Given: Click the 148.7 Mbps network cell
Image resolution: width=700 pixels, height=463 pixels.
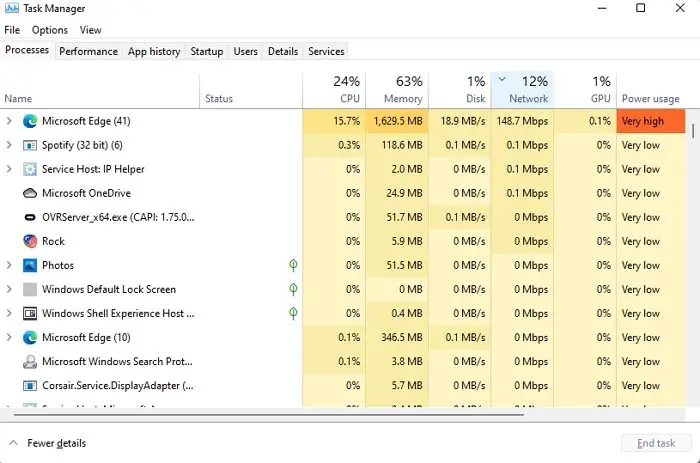Looking at the screenshot, I should 522,121.
